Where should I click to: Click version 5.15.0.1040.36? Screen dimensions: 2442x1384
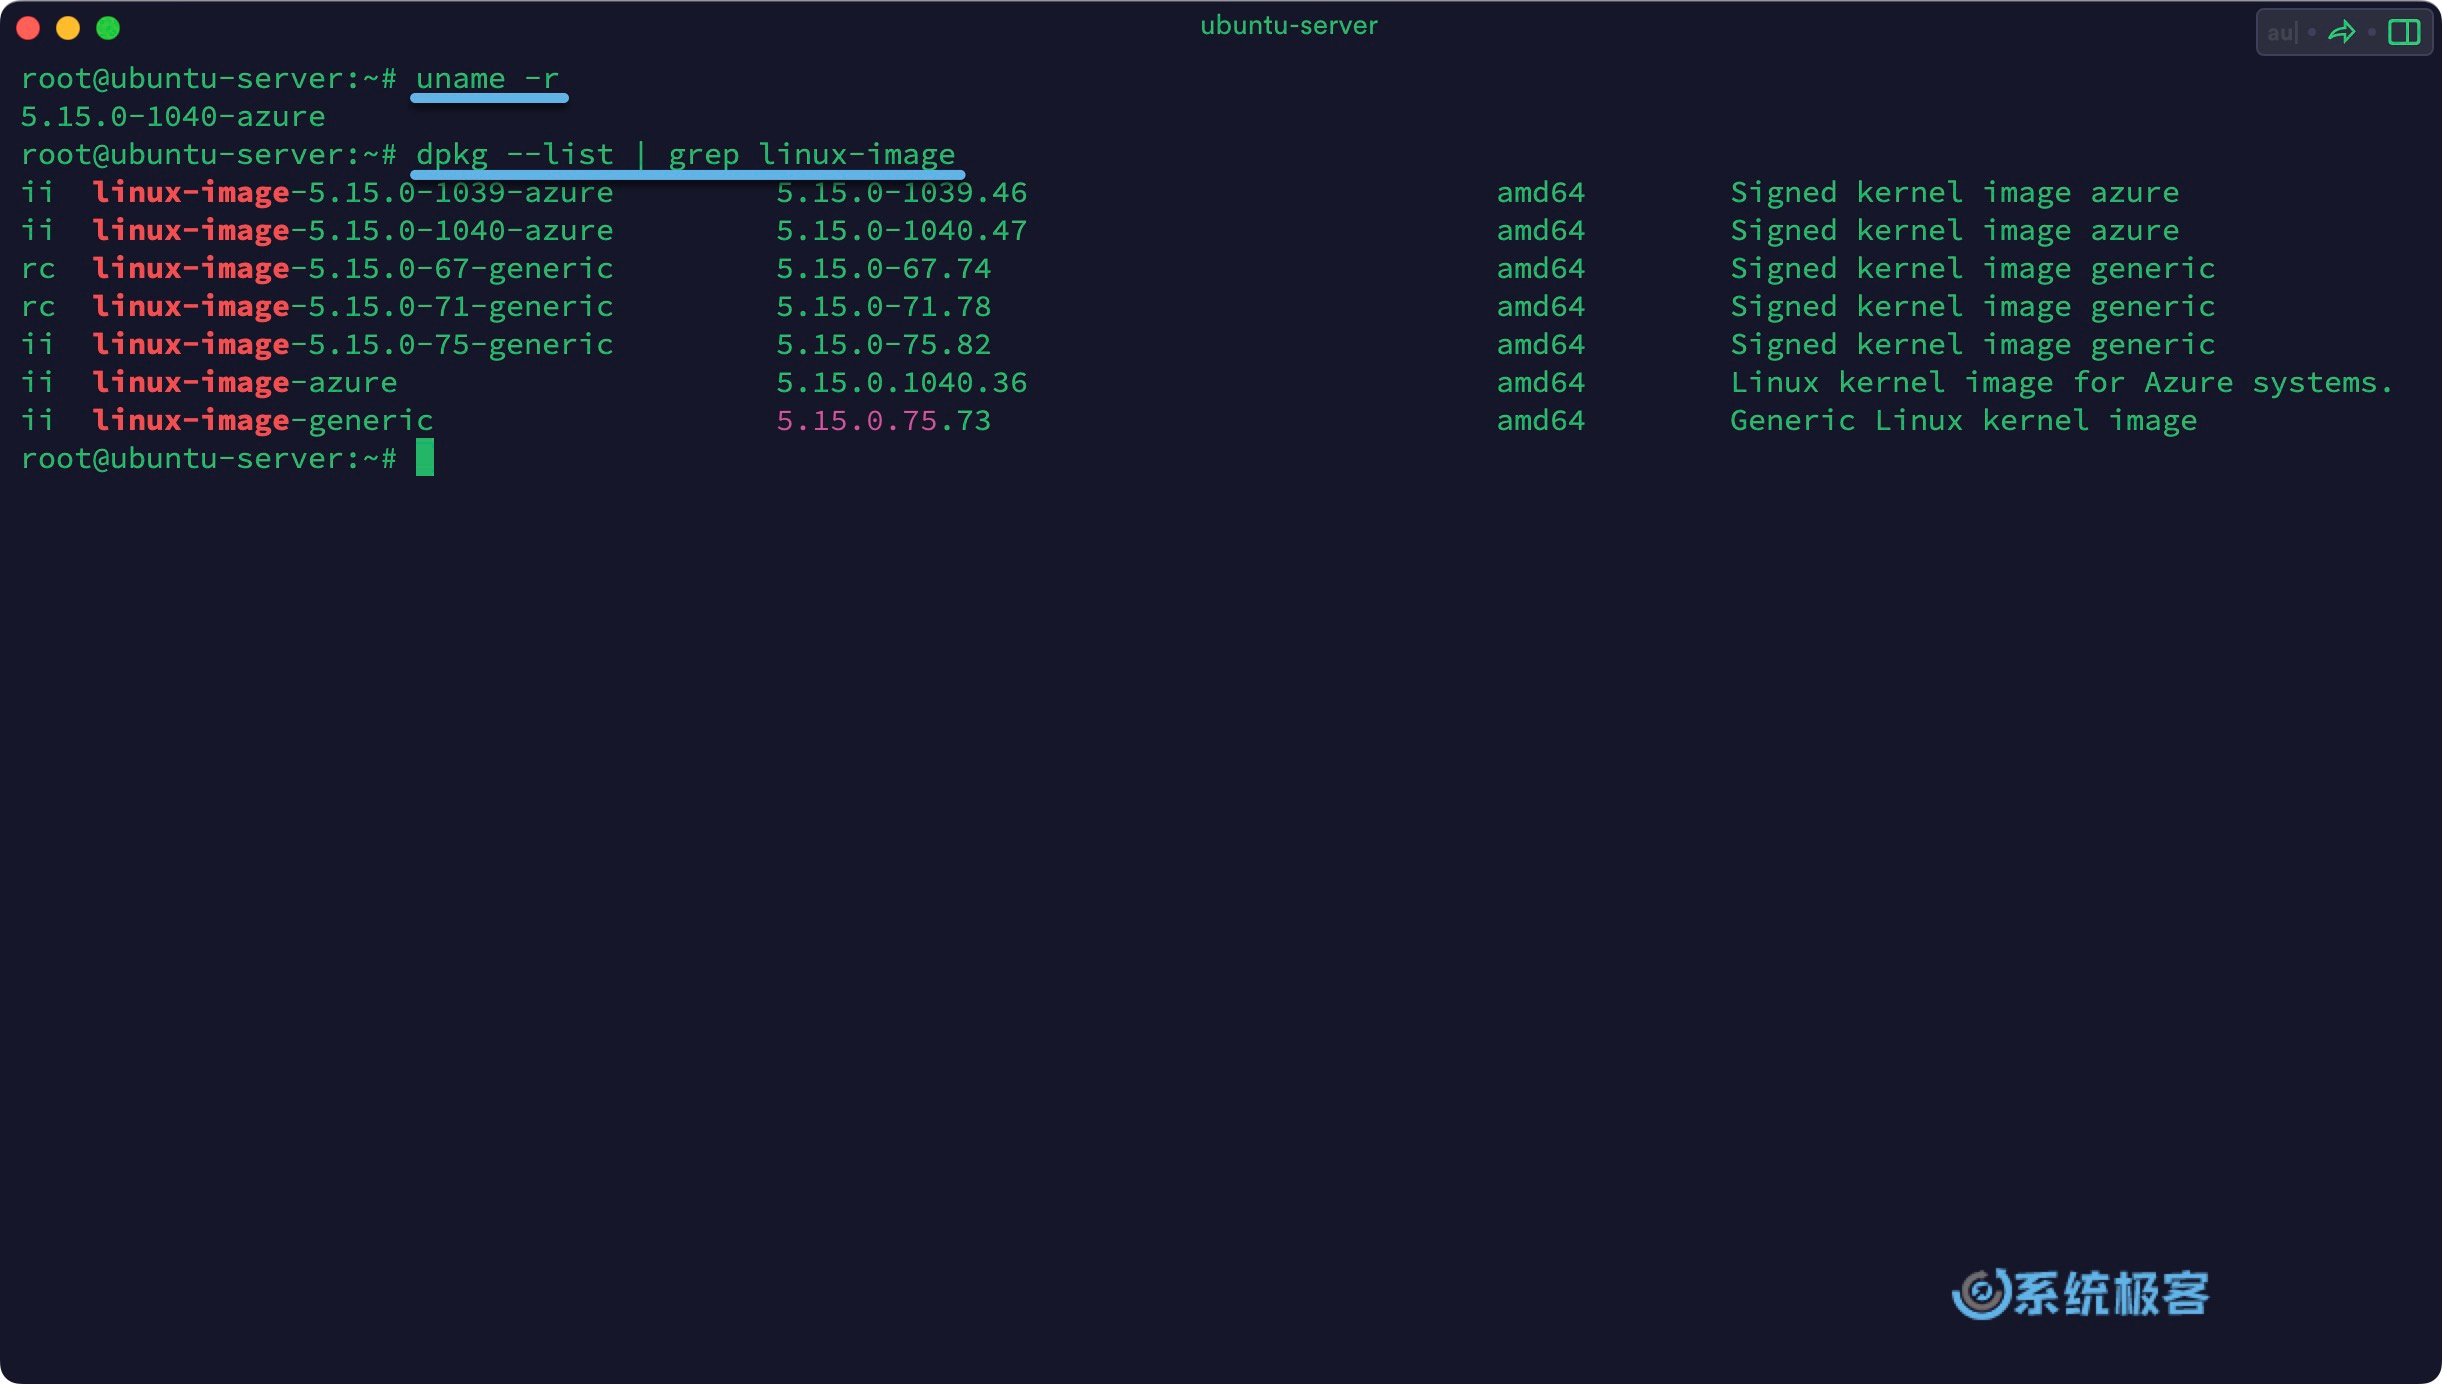[902, 382]
